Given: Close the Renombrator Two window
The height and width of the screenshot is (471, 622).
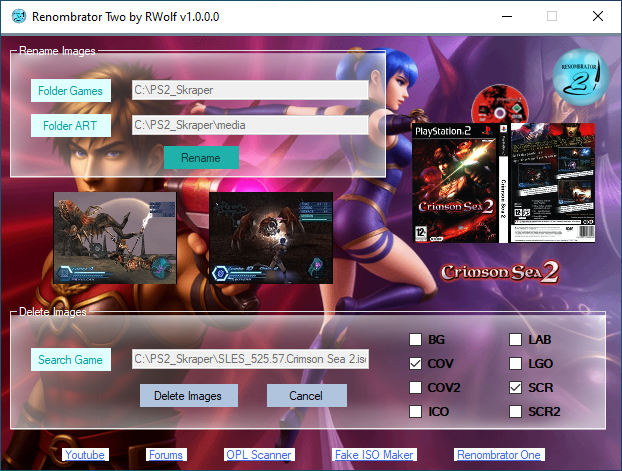Looking at the screenshot, I should tap(598, 16).
